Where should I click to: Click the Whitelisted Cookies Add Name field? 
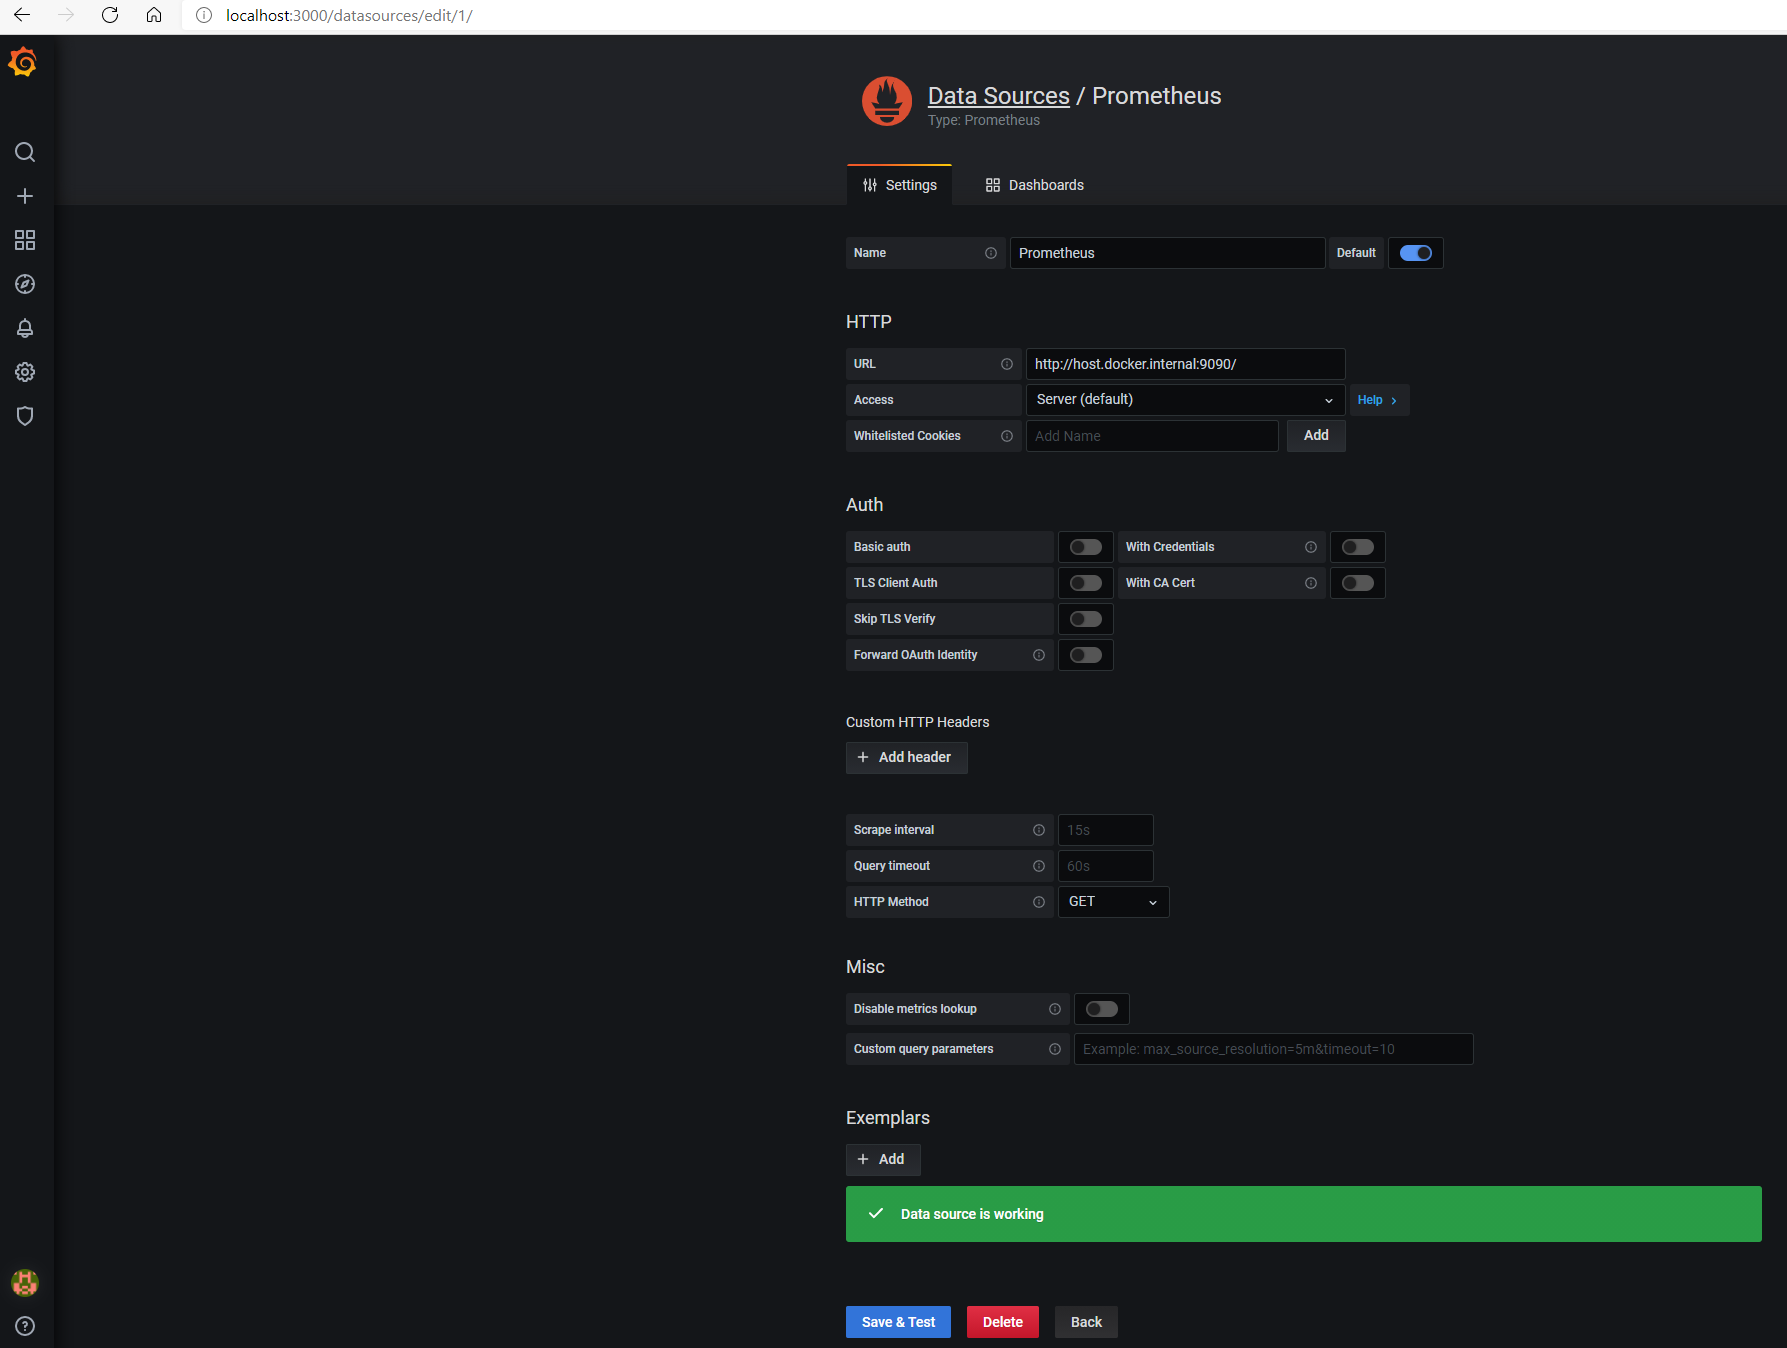pyautogui.click(x=1152, y=436)
